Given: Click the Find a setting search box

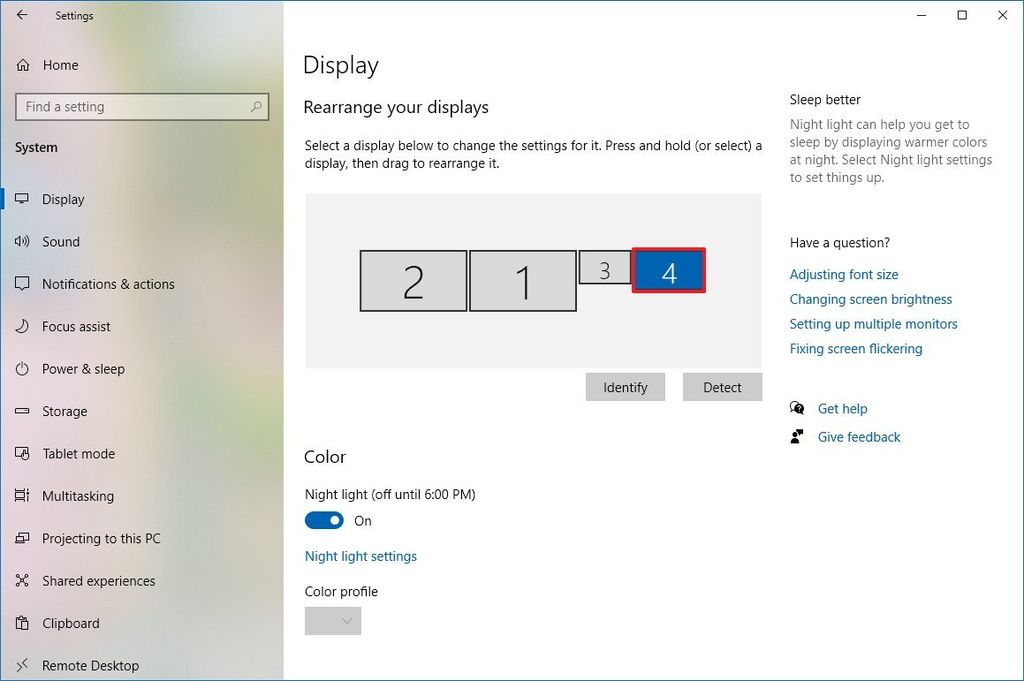Looking at the screenshot, I should 141,106.
